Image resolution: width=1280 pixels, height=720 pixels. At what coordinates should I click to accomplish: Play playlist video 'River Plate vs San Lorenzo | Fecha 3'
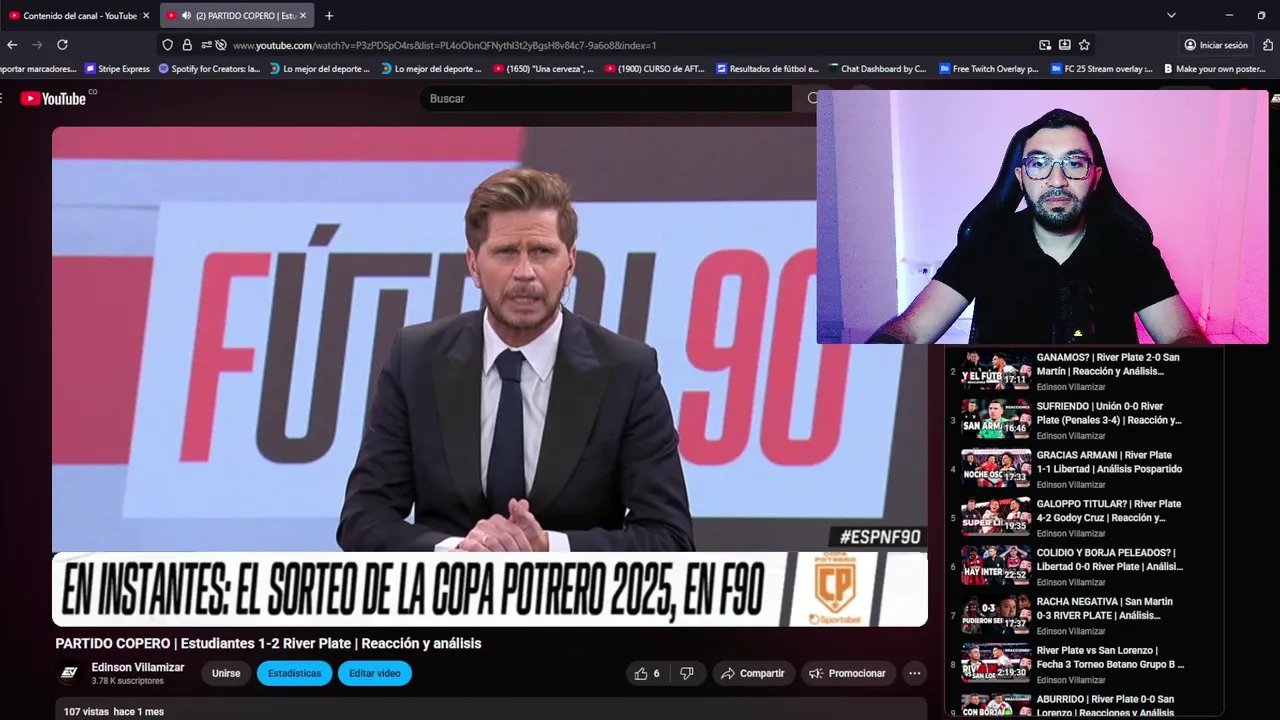[x=1110, y=657]
